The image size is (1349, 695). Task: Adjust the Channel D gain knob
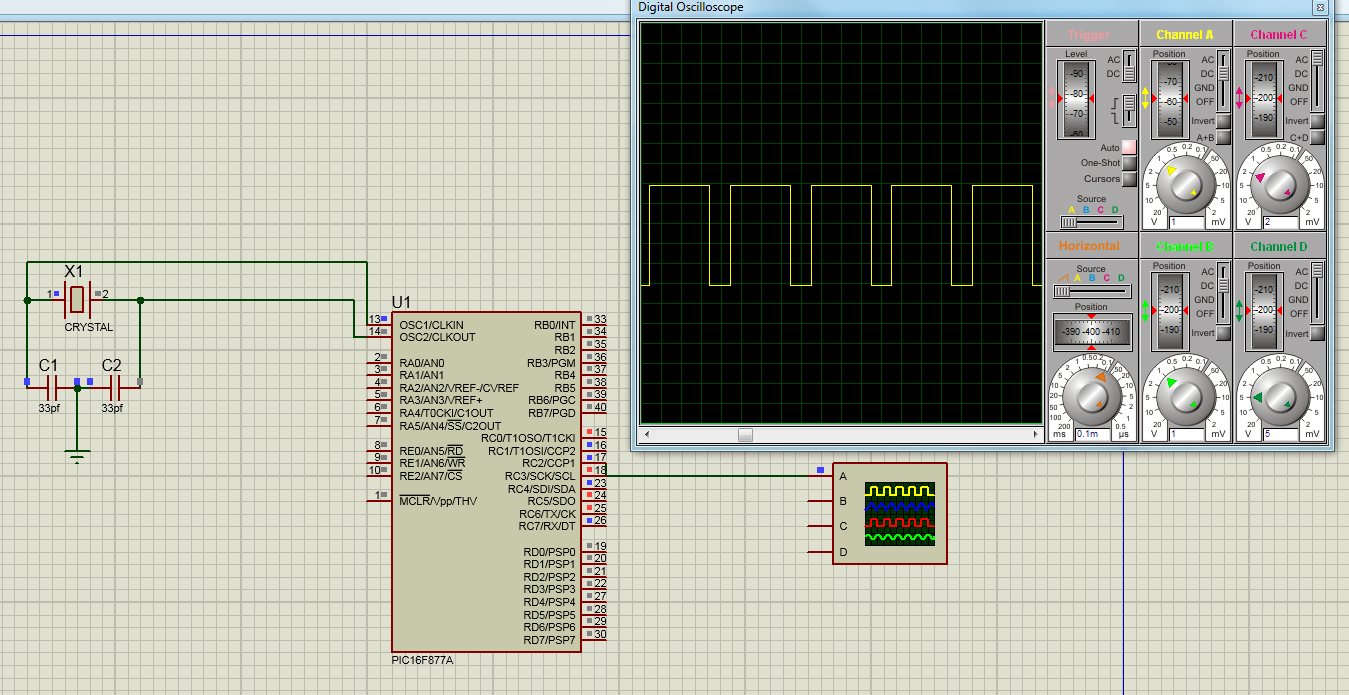pyautogui.click(x=1280, y=396)
